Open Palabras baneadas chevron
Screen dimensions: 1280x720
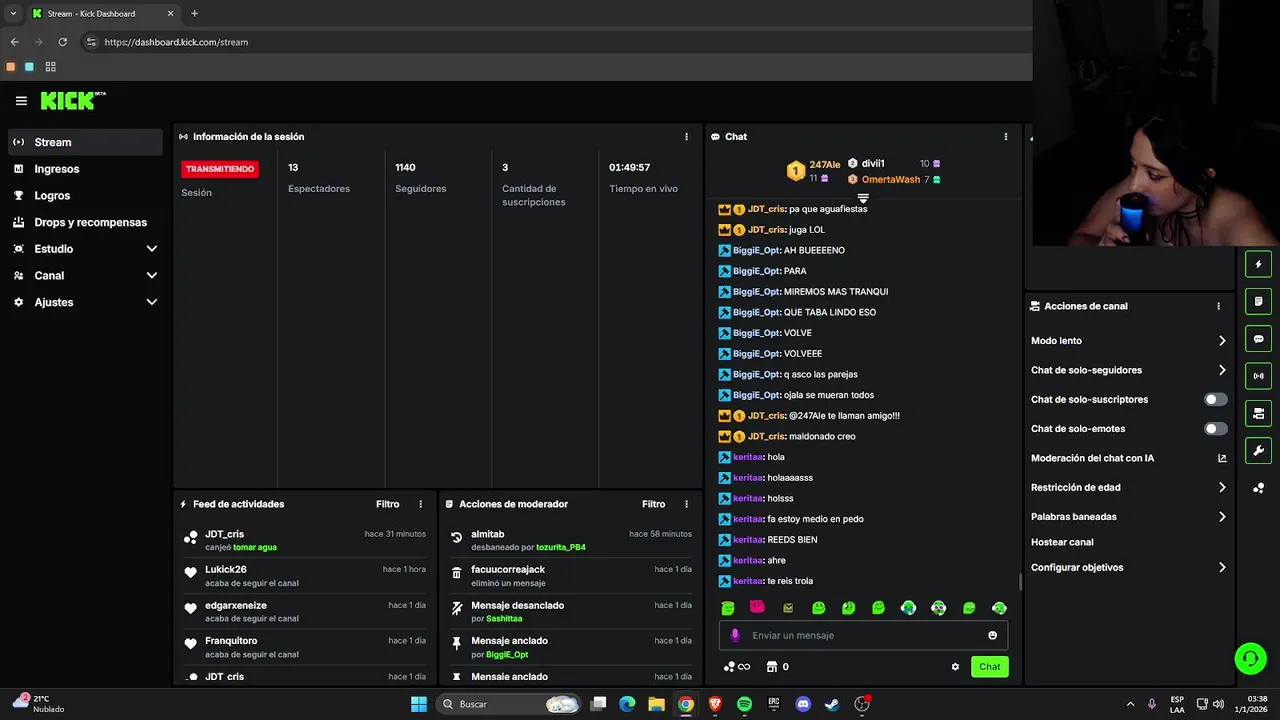click(x=1222, y=517)
